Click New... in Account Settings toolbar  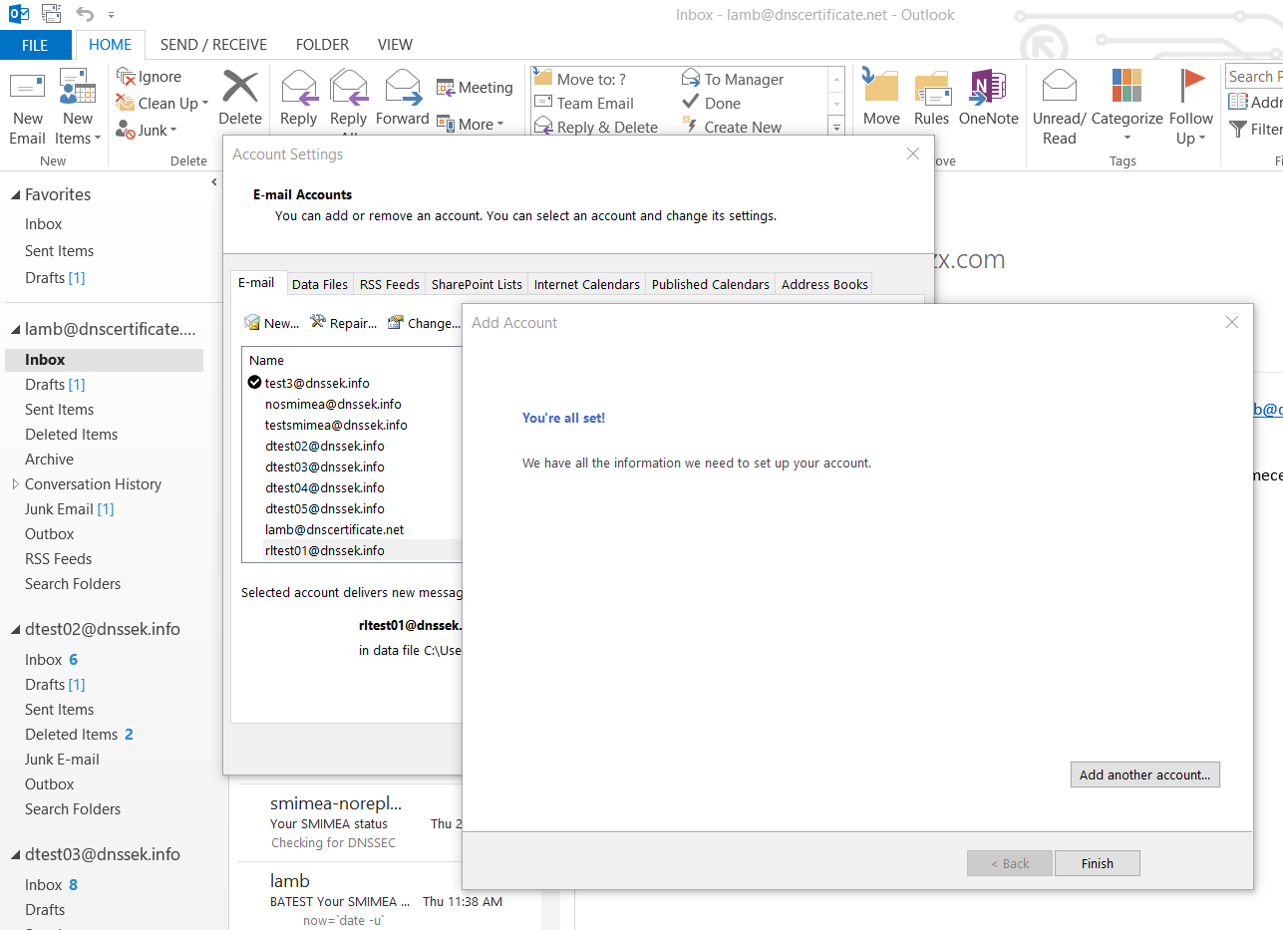click(272, 323)
